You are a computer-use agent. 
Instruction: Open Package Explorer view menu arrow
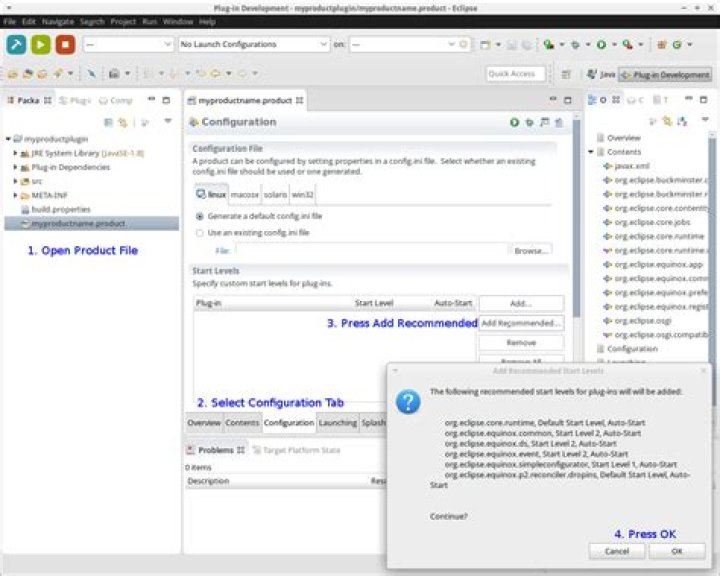pyautogui.click(x=168, y=121)
